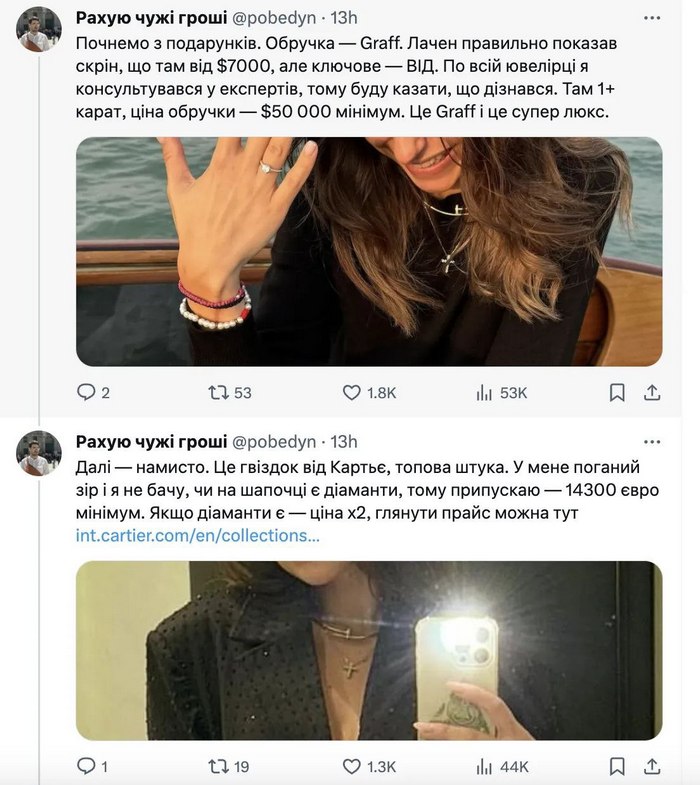Open the int.cartier.com collections link
Image resolution: width=700 pixels, height=785 pixels.
[198, 535]
